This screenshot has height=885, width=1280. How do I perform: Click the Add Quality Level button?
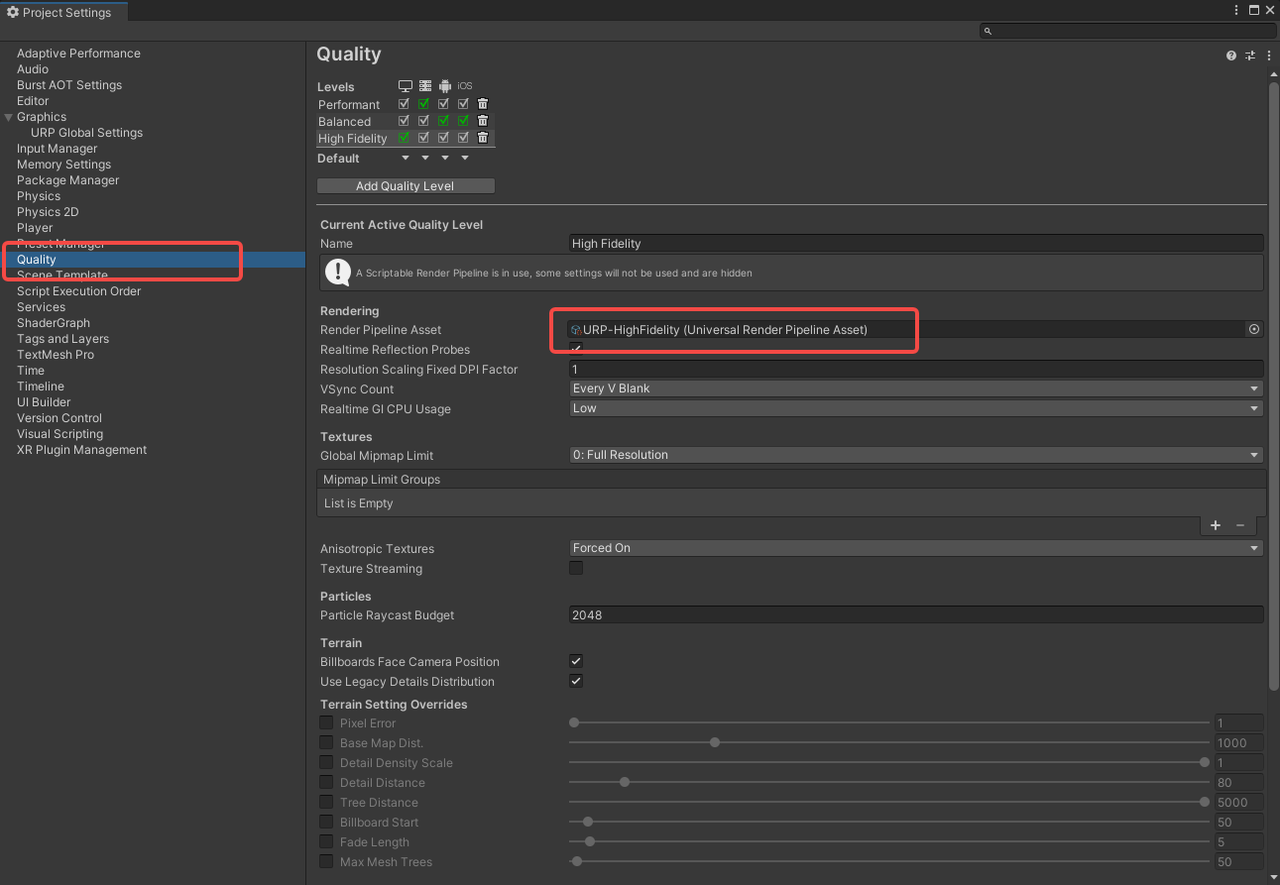[405, 186]
